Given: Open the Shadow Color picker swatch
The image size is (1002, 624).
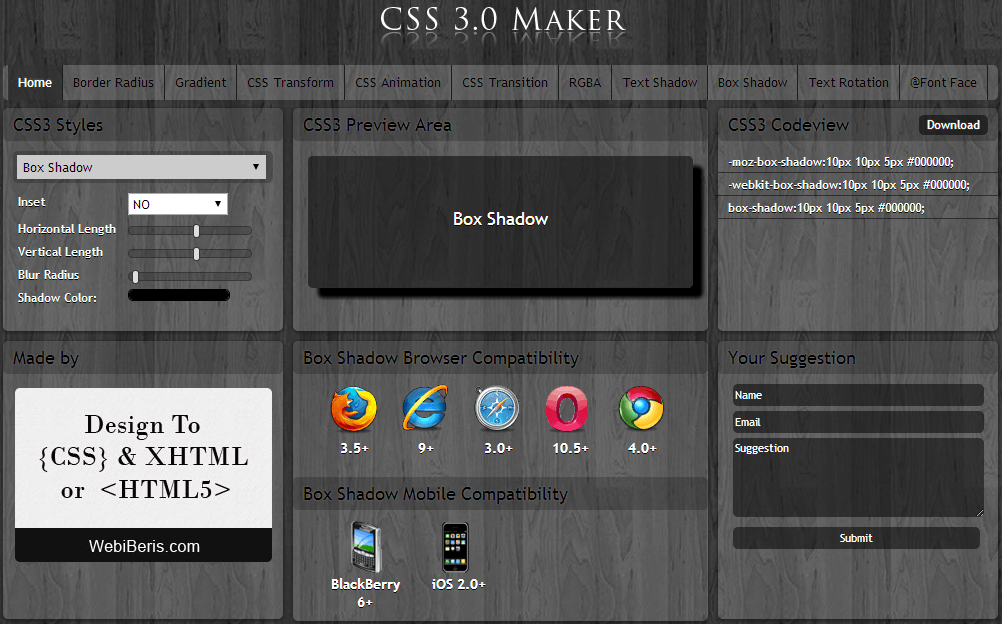Looking at the screenshot, I should [x=179, y=295].
